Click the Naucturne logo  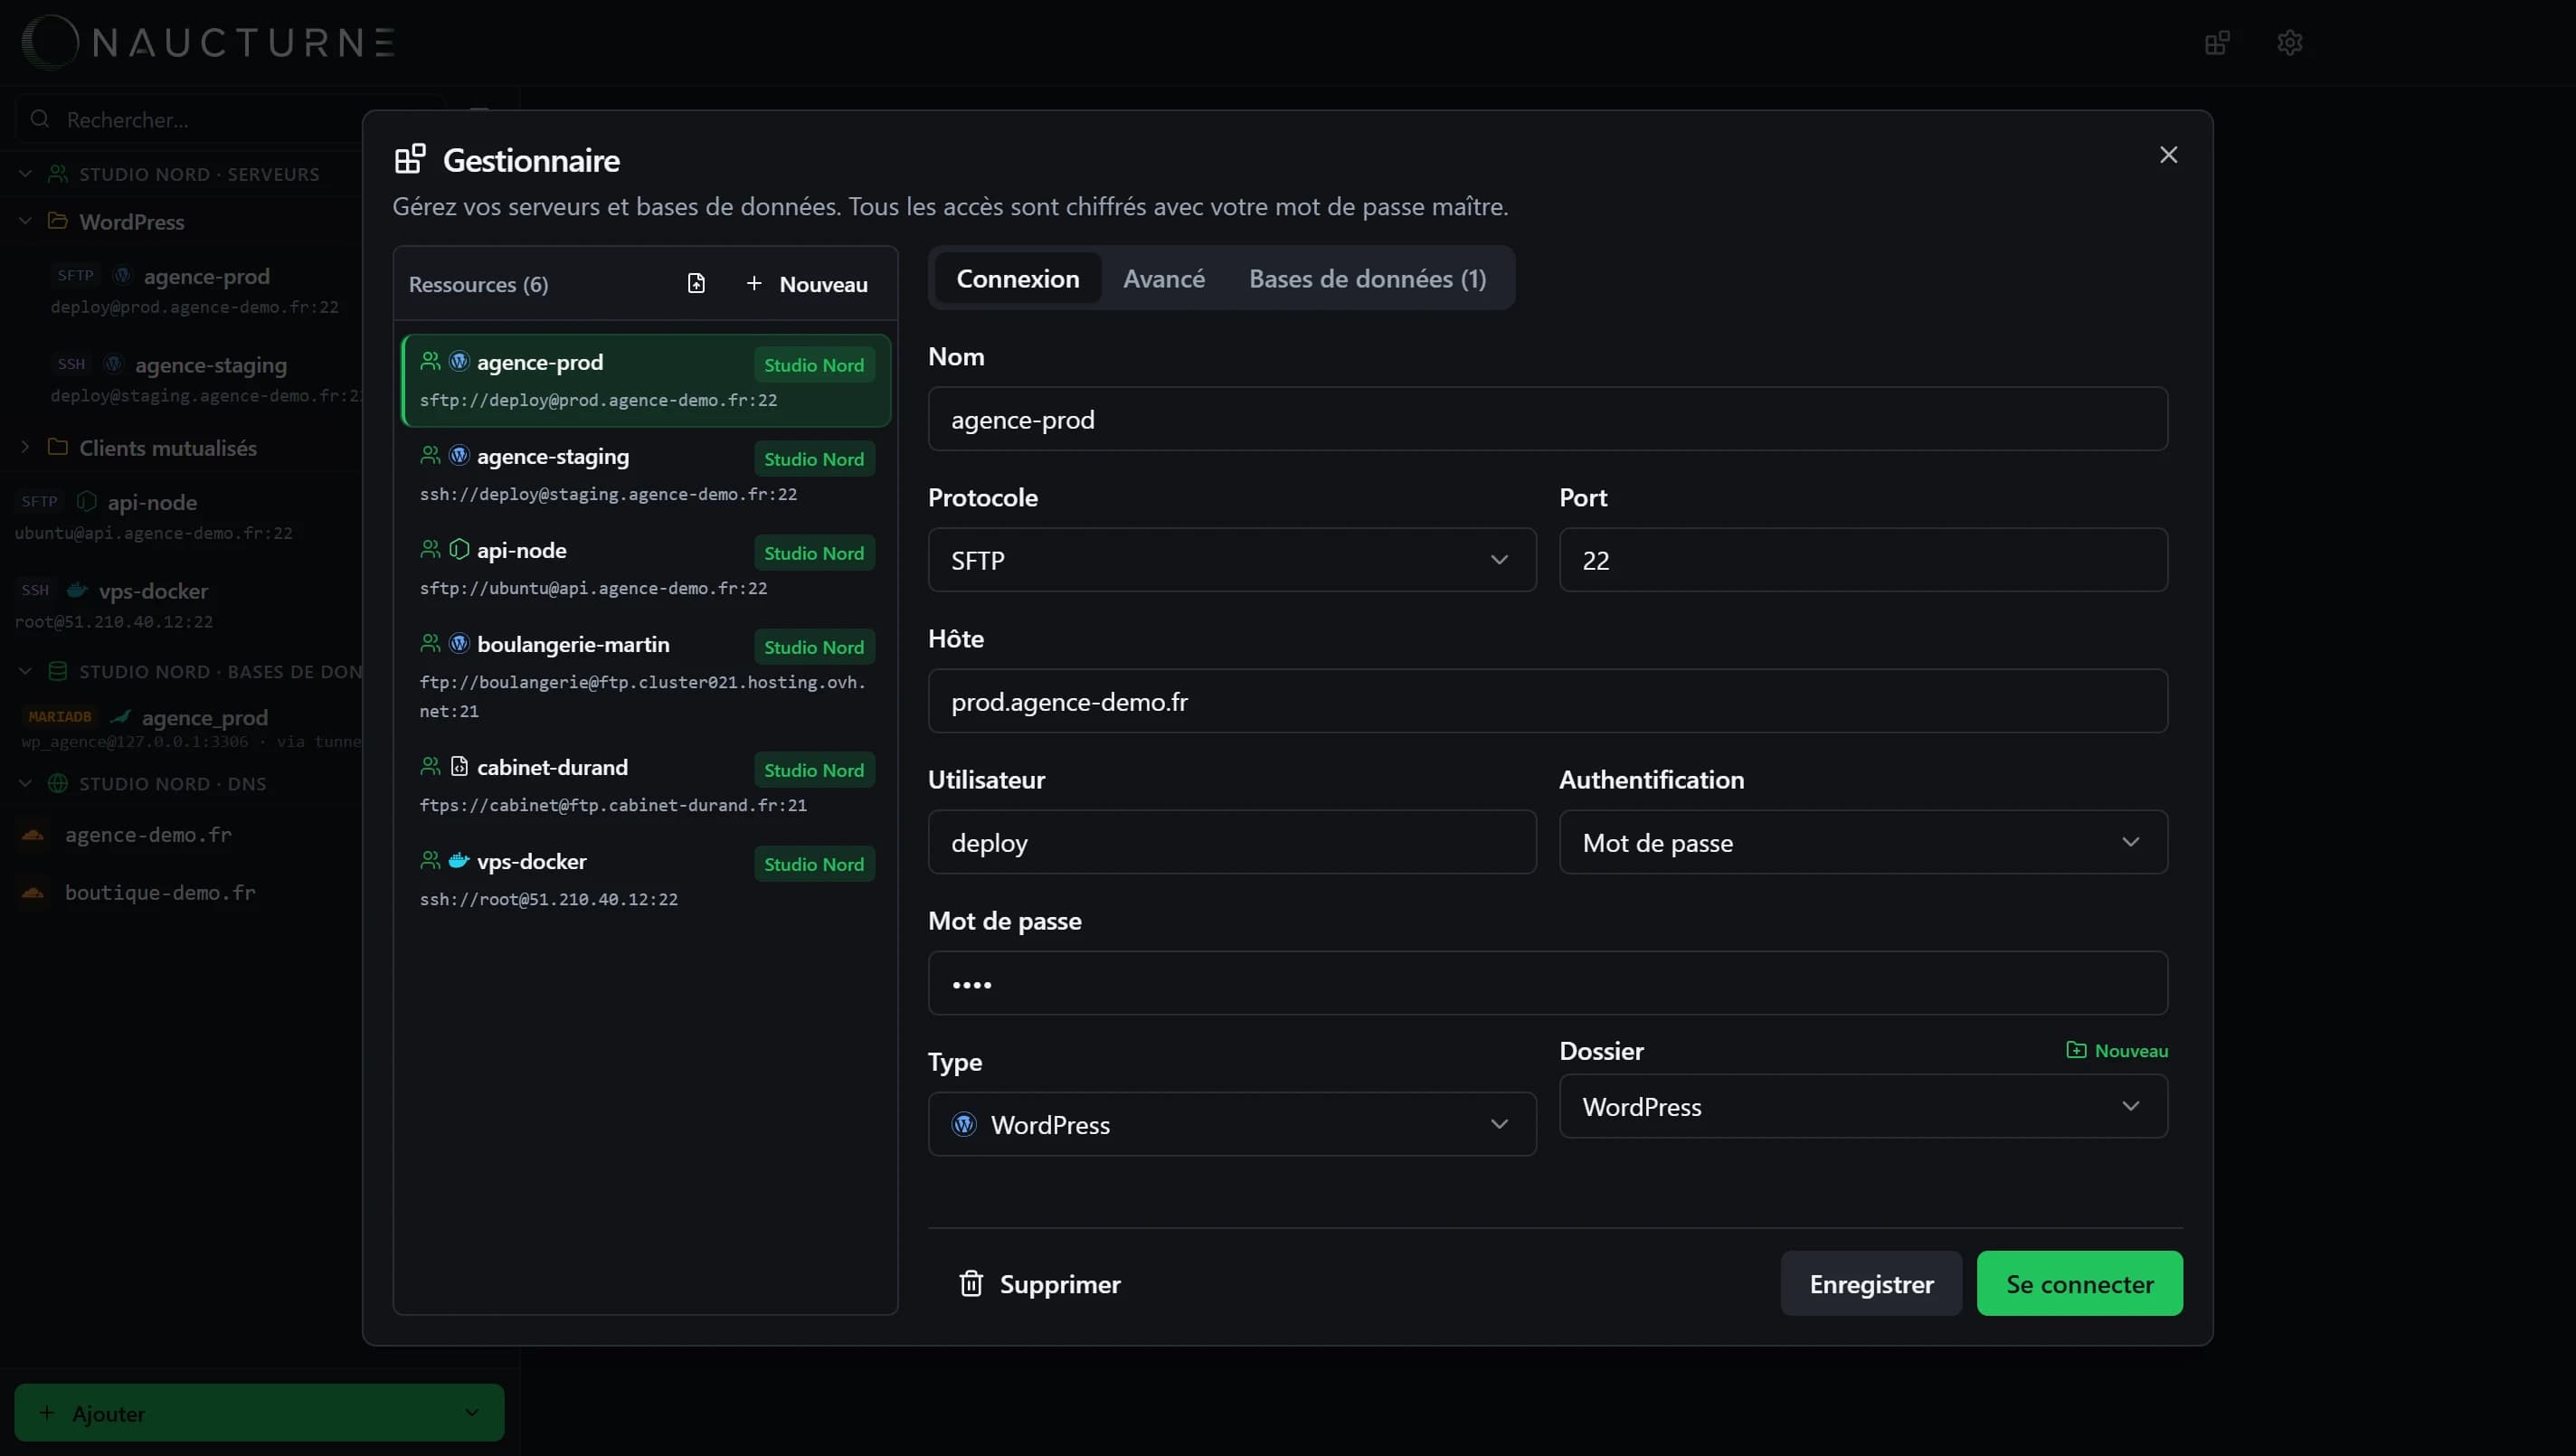point(208,42)
